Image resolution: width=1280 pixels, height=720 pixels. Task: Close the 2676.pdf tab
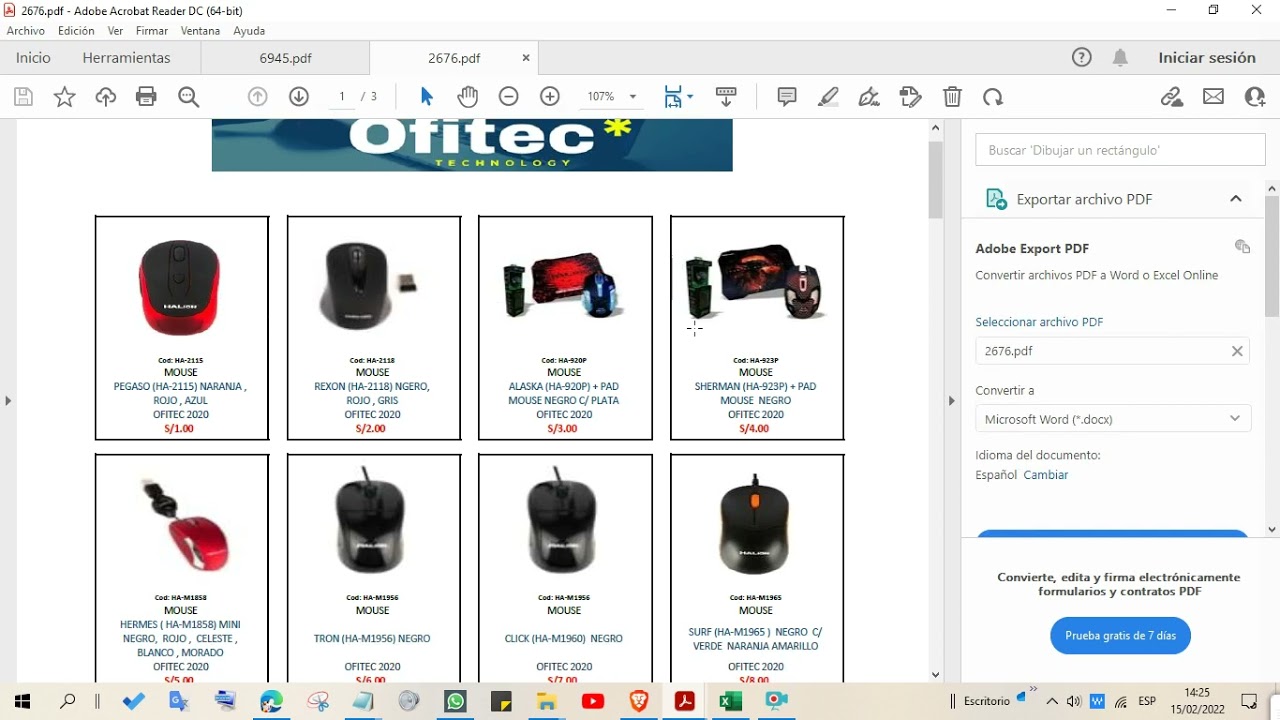526,58
